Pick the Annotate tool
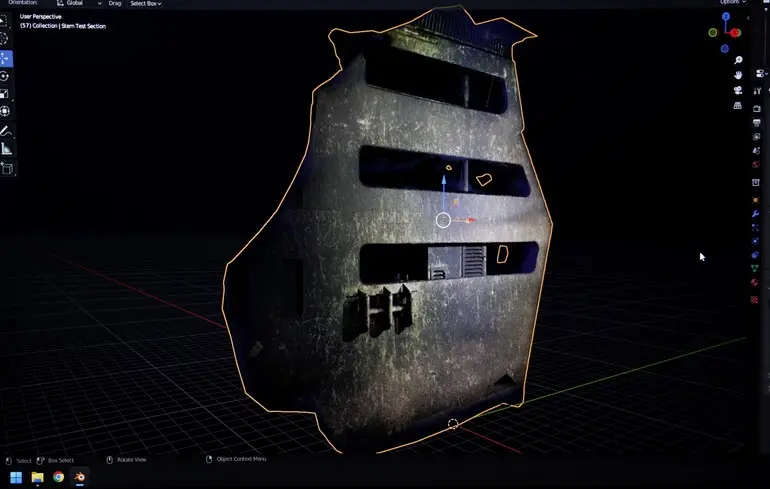This screenshot has width=770, height=489. click(6, 131)
